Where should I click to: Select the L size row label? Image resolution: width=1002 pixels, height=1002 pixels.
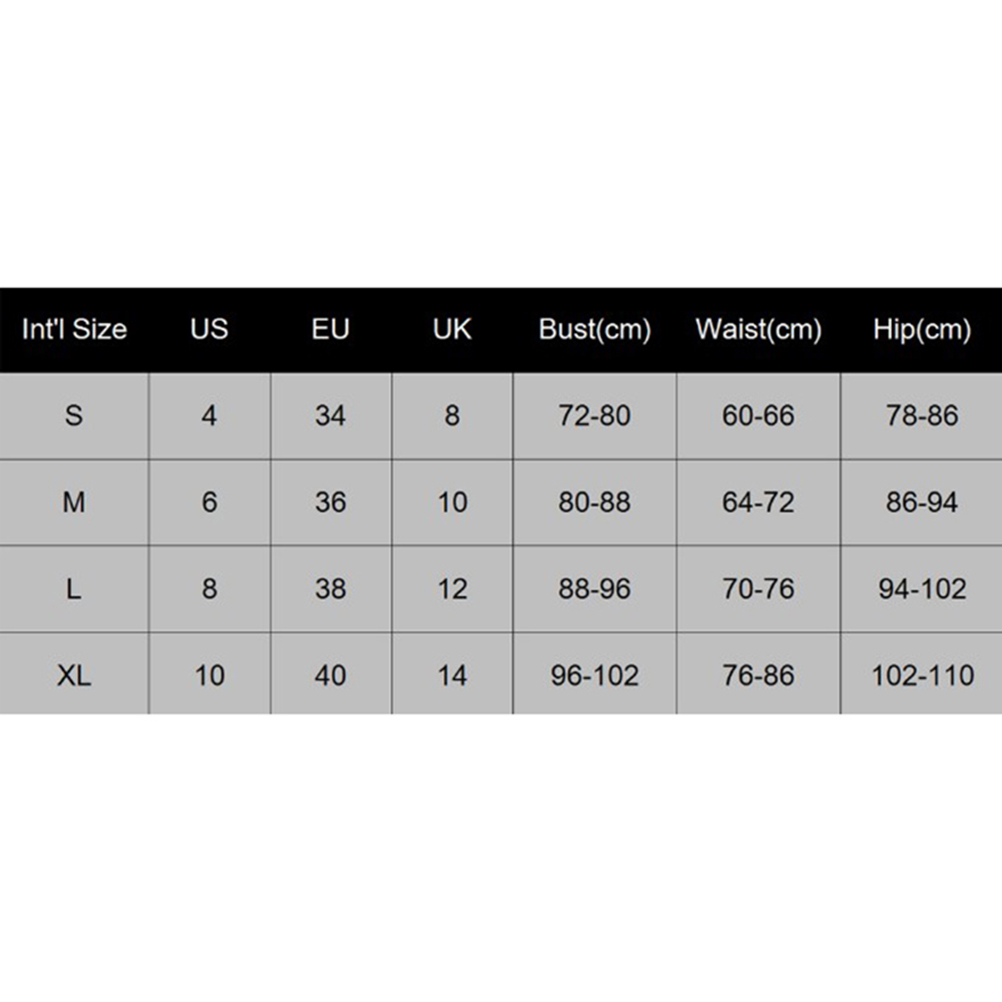(74, 589)
